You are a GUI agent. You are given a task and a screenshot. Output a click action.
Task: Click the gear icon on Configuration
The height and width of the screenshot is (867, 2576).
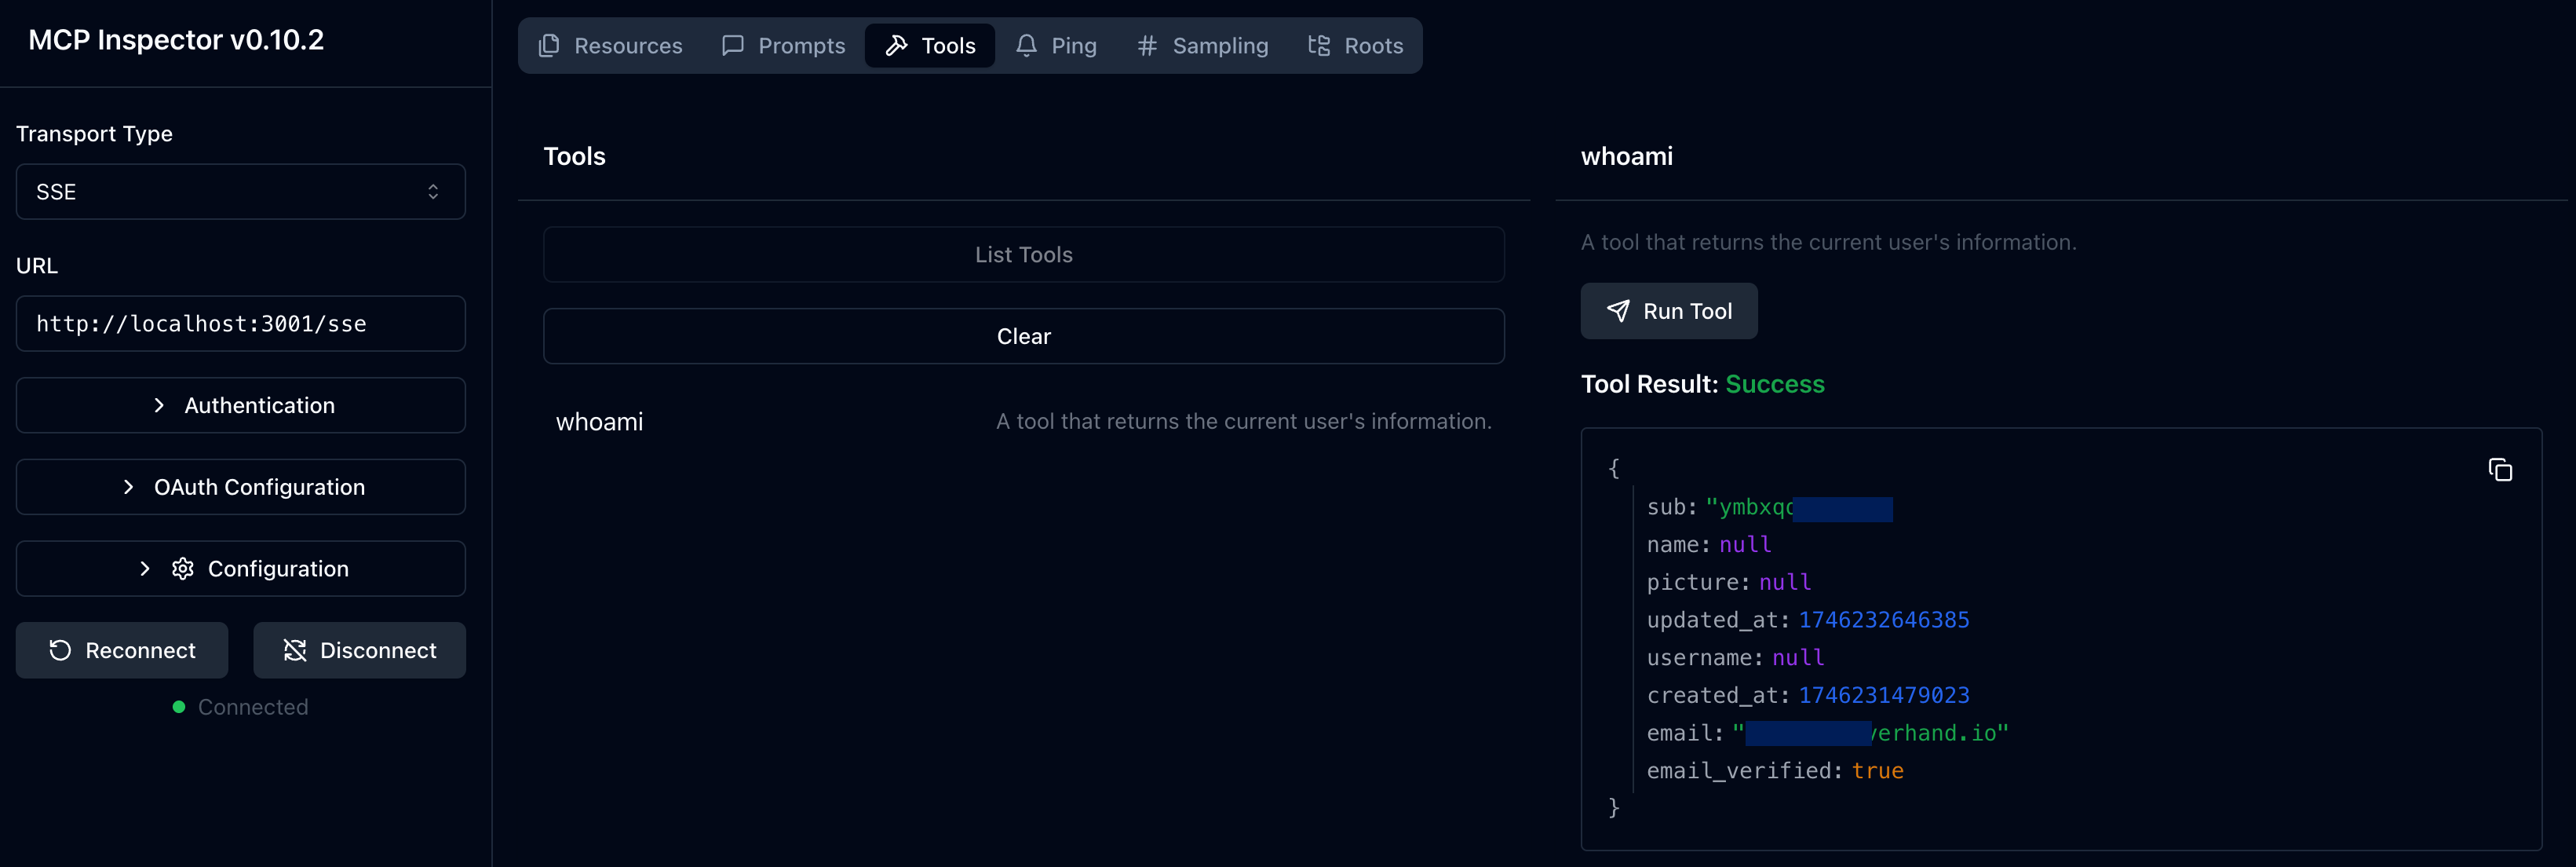183,568
